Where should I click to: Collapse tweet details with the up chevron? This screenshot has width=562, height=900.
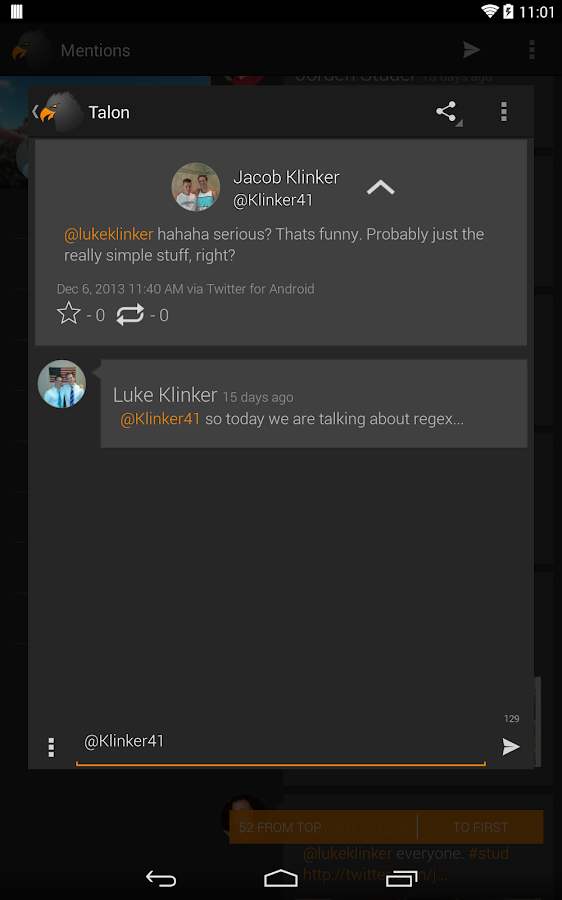pyautogui.click(x=380, y=187)
